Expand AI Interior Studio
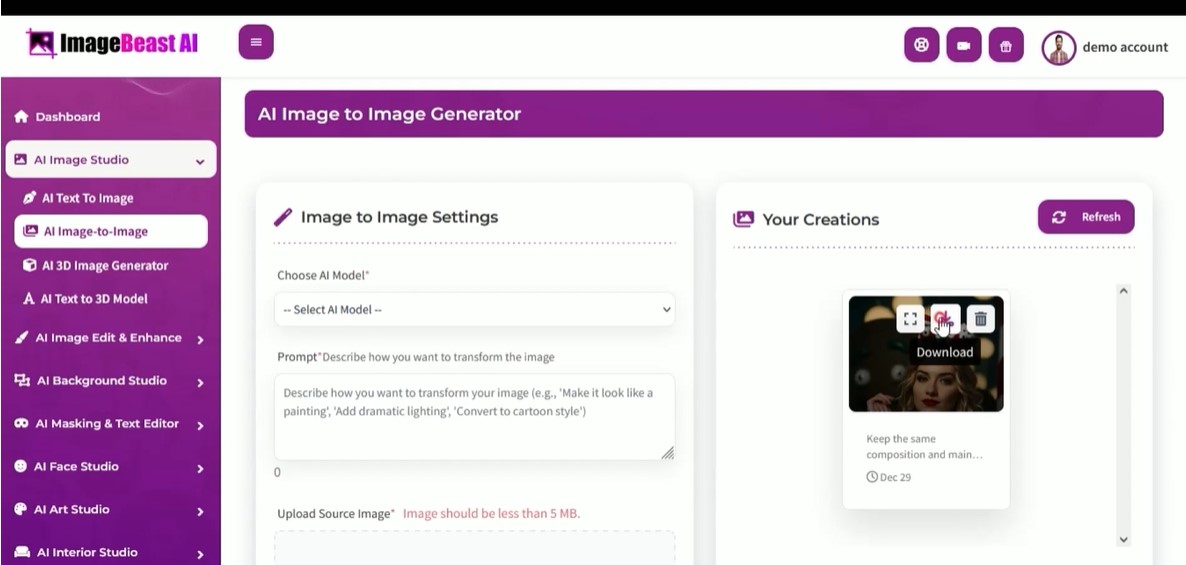 [x=110, y=553]
